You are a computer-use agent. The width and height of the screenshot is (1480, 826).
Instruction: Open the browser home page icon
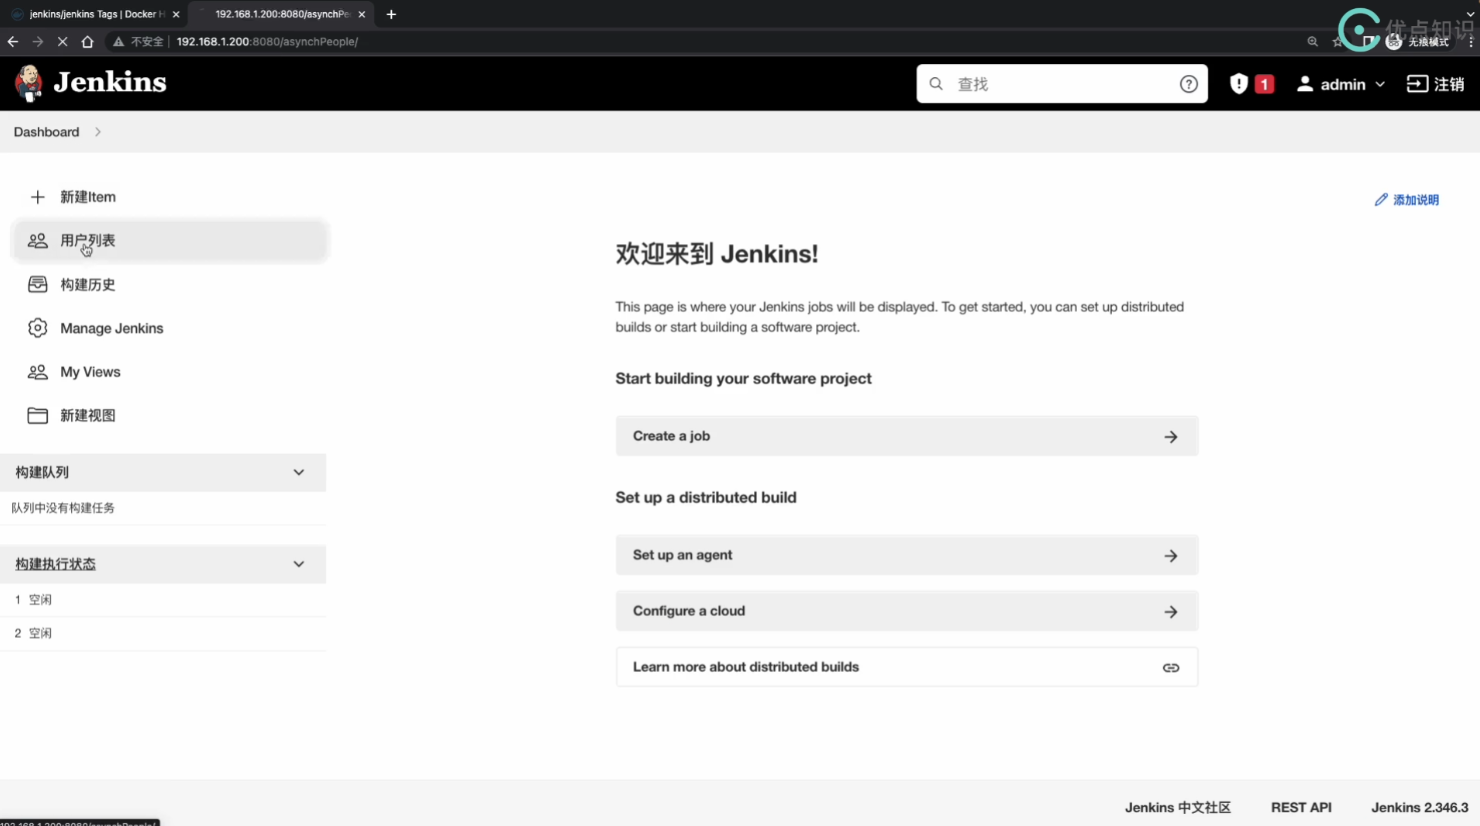pos(87,42)
